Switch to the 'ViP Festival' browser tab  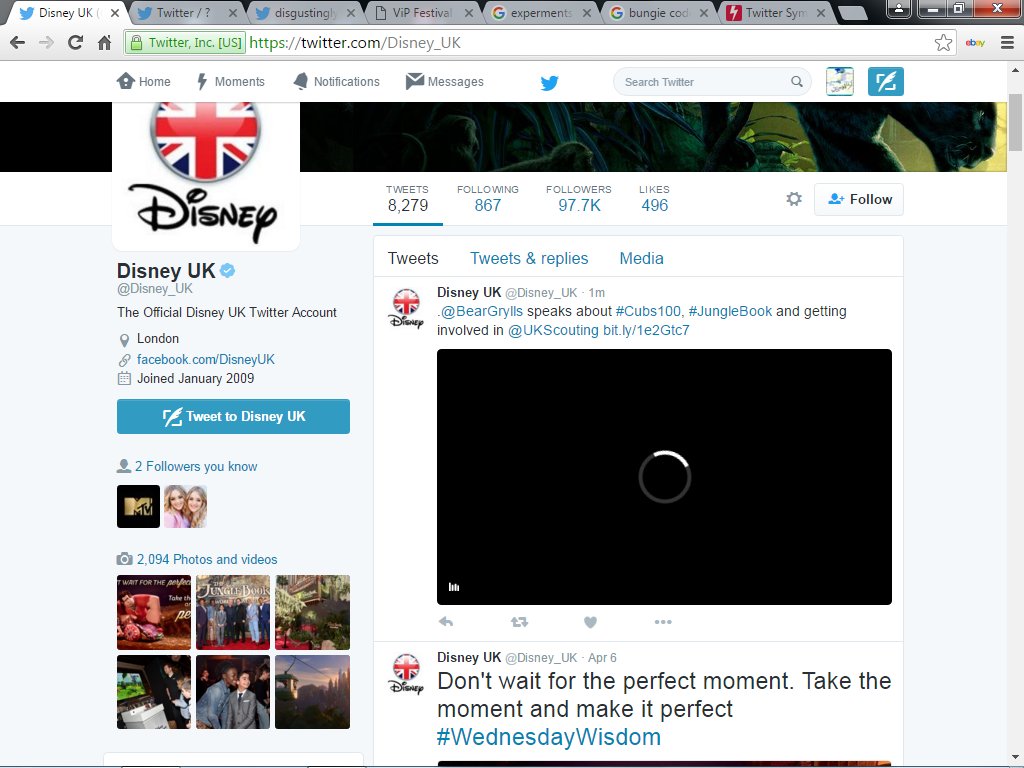point(422,12)
